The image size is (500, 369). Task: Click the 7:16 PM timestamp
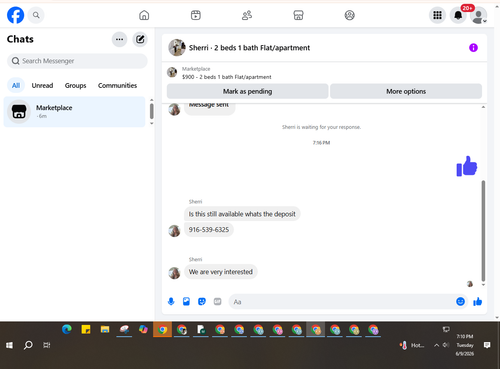click(x=321, y=143)
